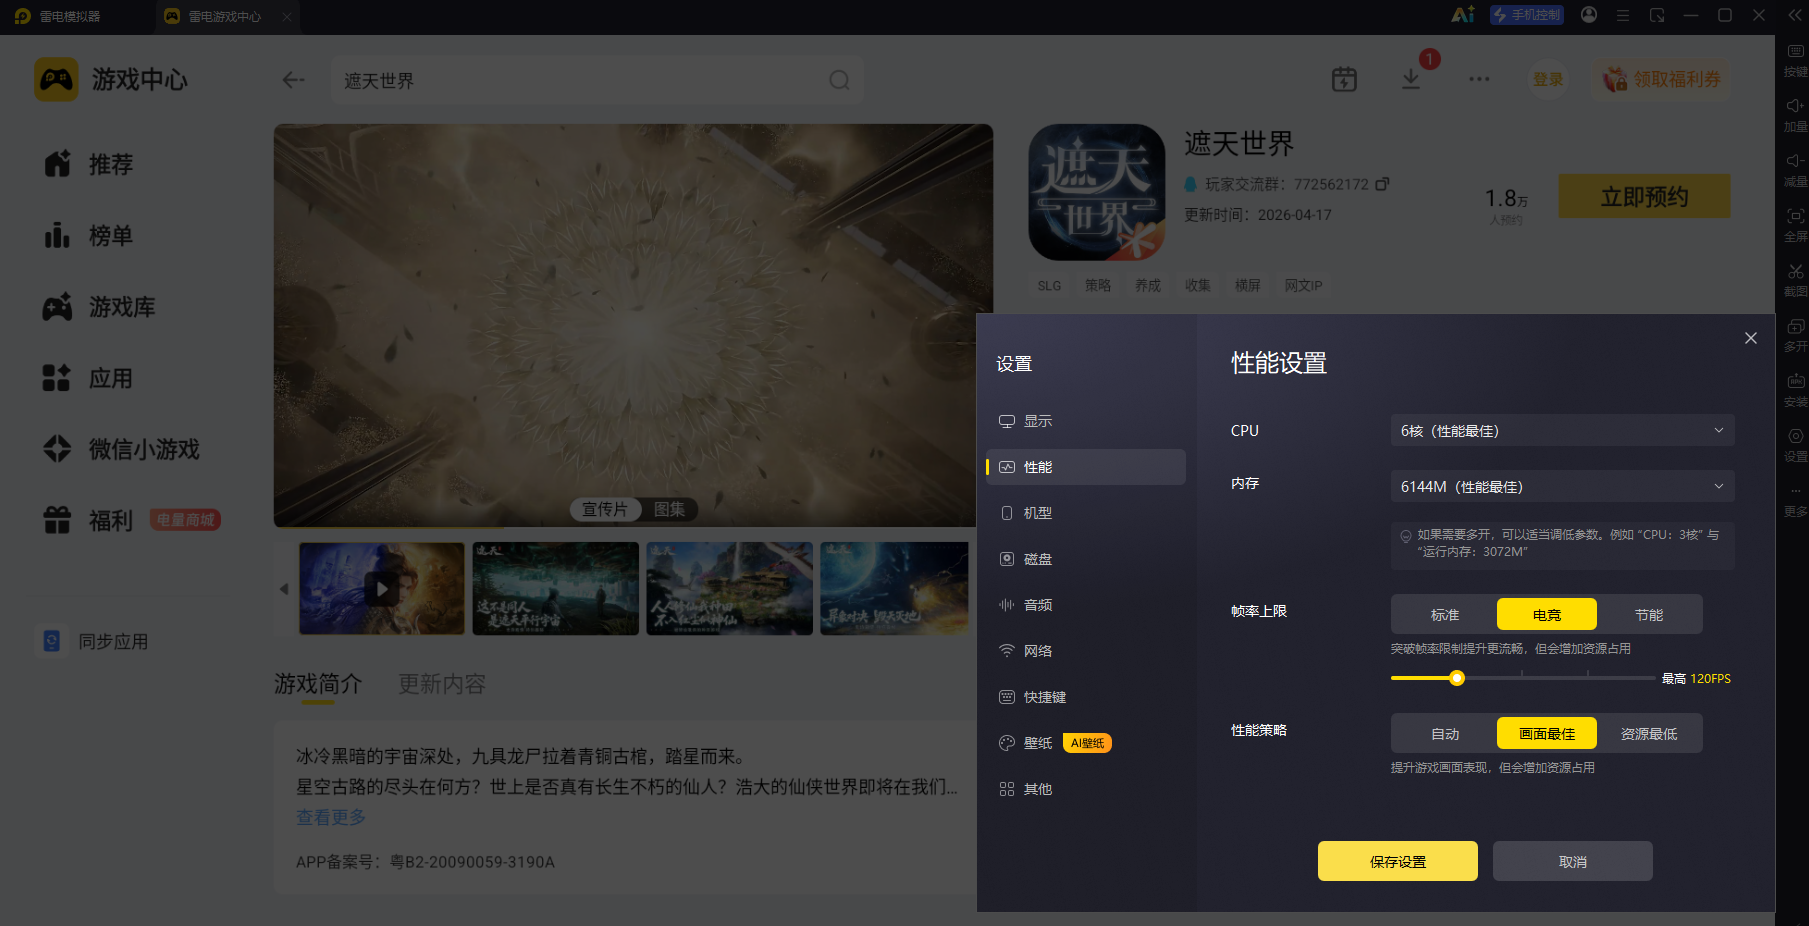Close the 雷电游戏中心 tab
Image resolution: width=1809 pixels, height=926 pixels.
pos(287,16)
